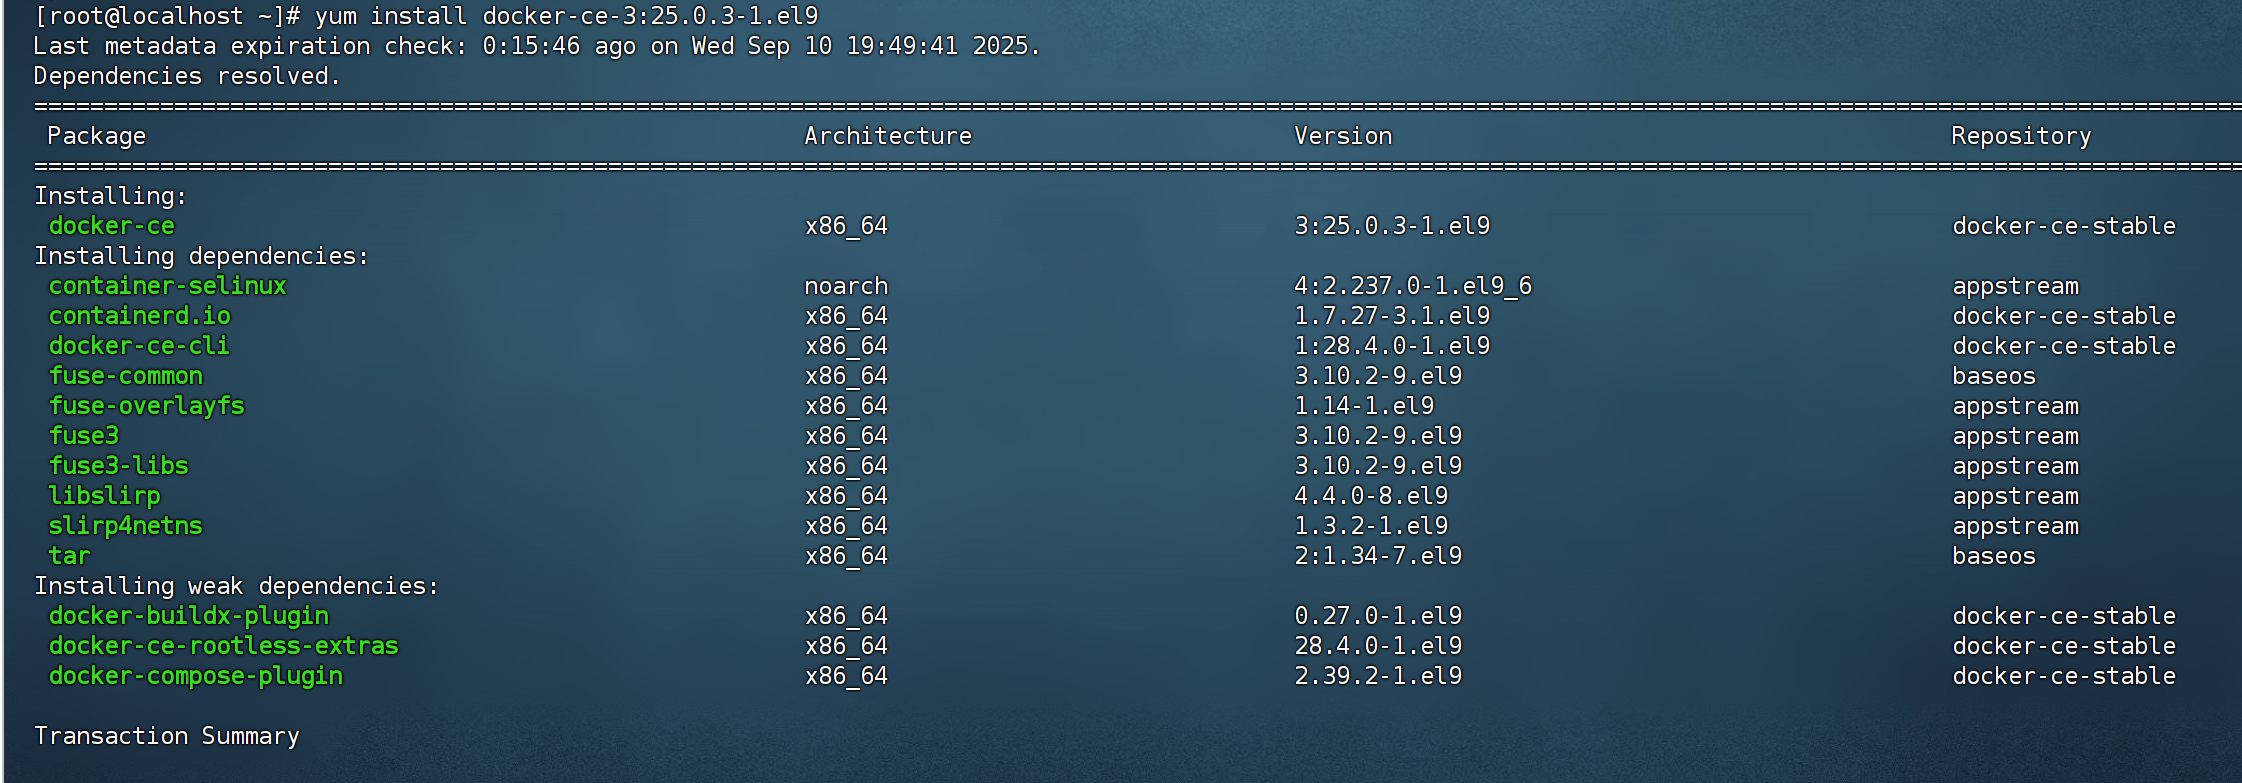Select the fuse3-libs package name
Image resolution: width=2242 pixels, height=783 pixels.
pos(119,466)
